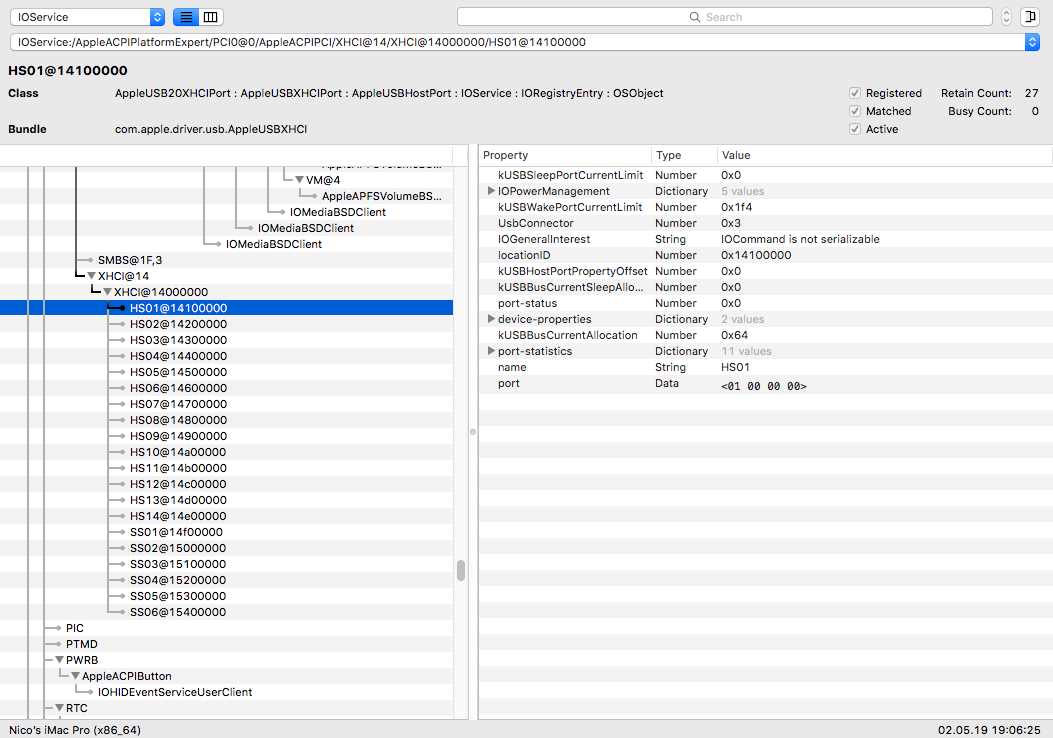Switch to the list (outline) view icon
The width and height of the screenshot is (1053, 738).
point(186,17)
